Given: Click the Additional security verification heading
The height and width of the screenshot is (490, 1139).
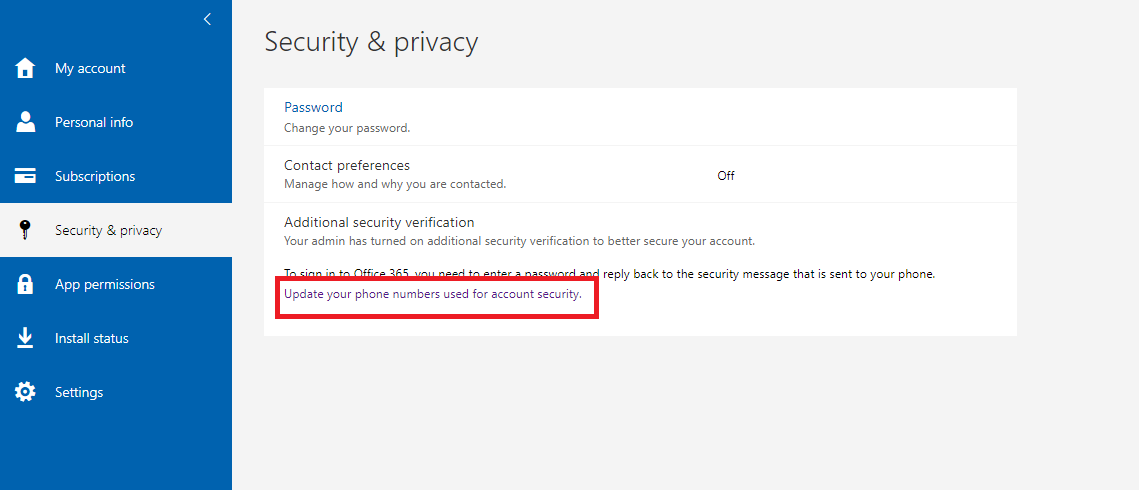Looking at the screenshot, I should click(x=379, y=222).
